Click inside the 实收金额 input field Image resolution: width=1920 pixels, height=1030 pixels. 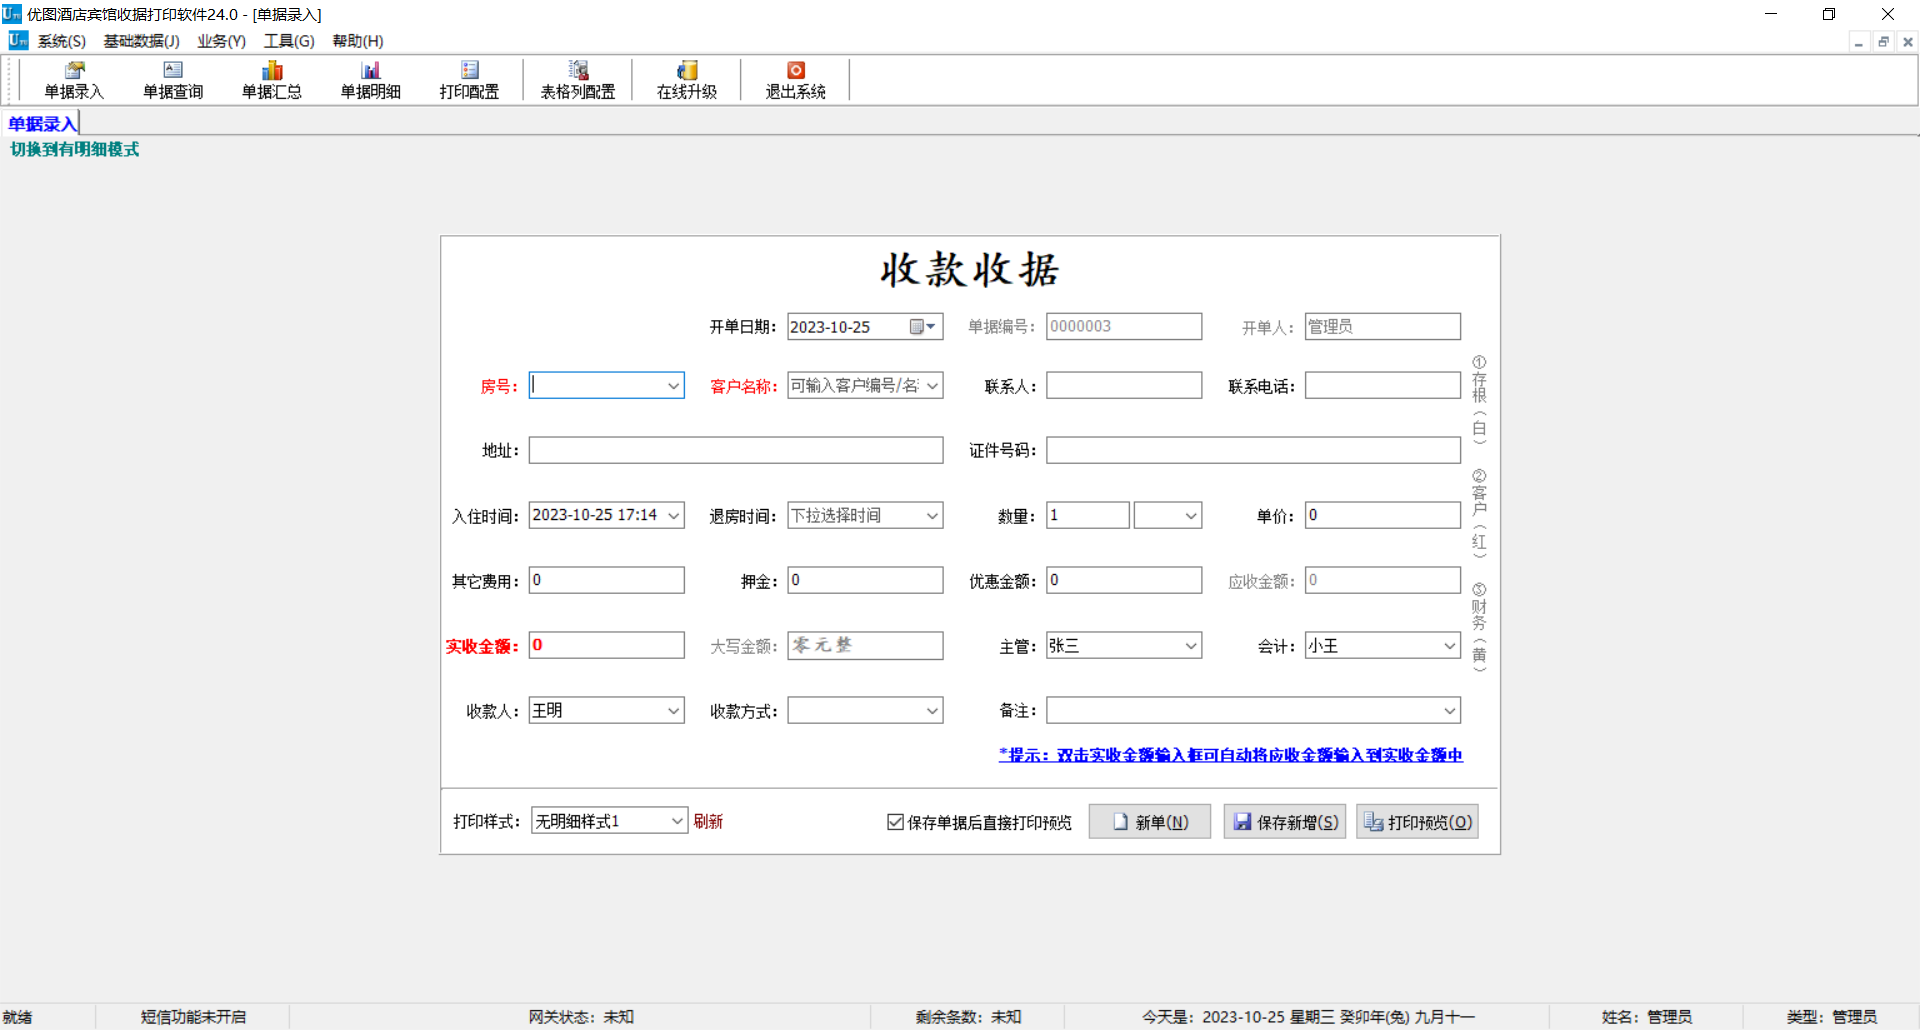pyautogui.click(x=606, y=645)
